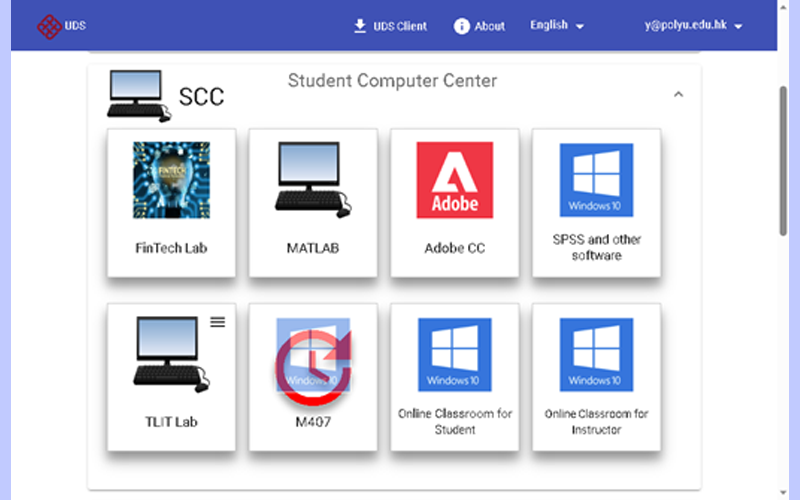Click the vertical page scrollbar

tap(783, 160)
